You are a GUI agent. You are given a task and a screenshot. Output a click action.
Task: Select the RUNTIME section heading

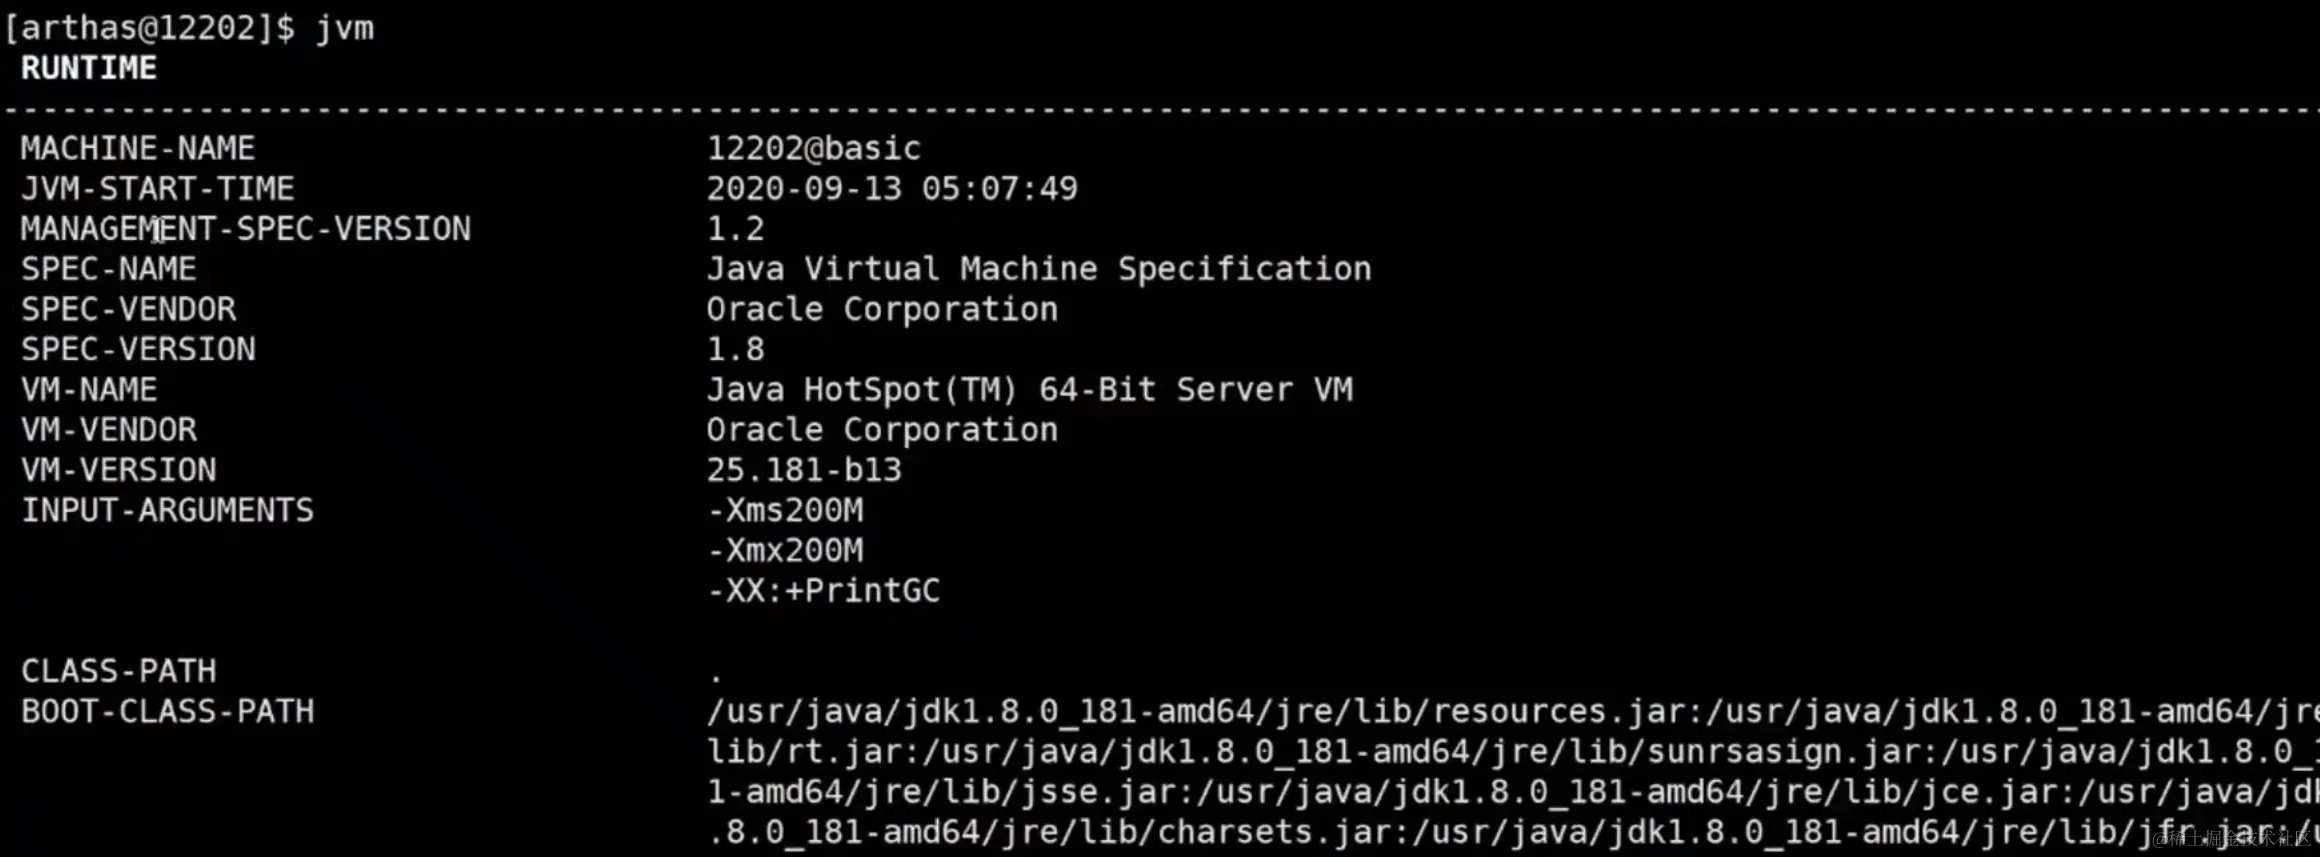tap(89, 68)
